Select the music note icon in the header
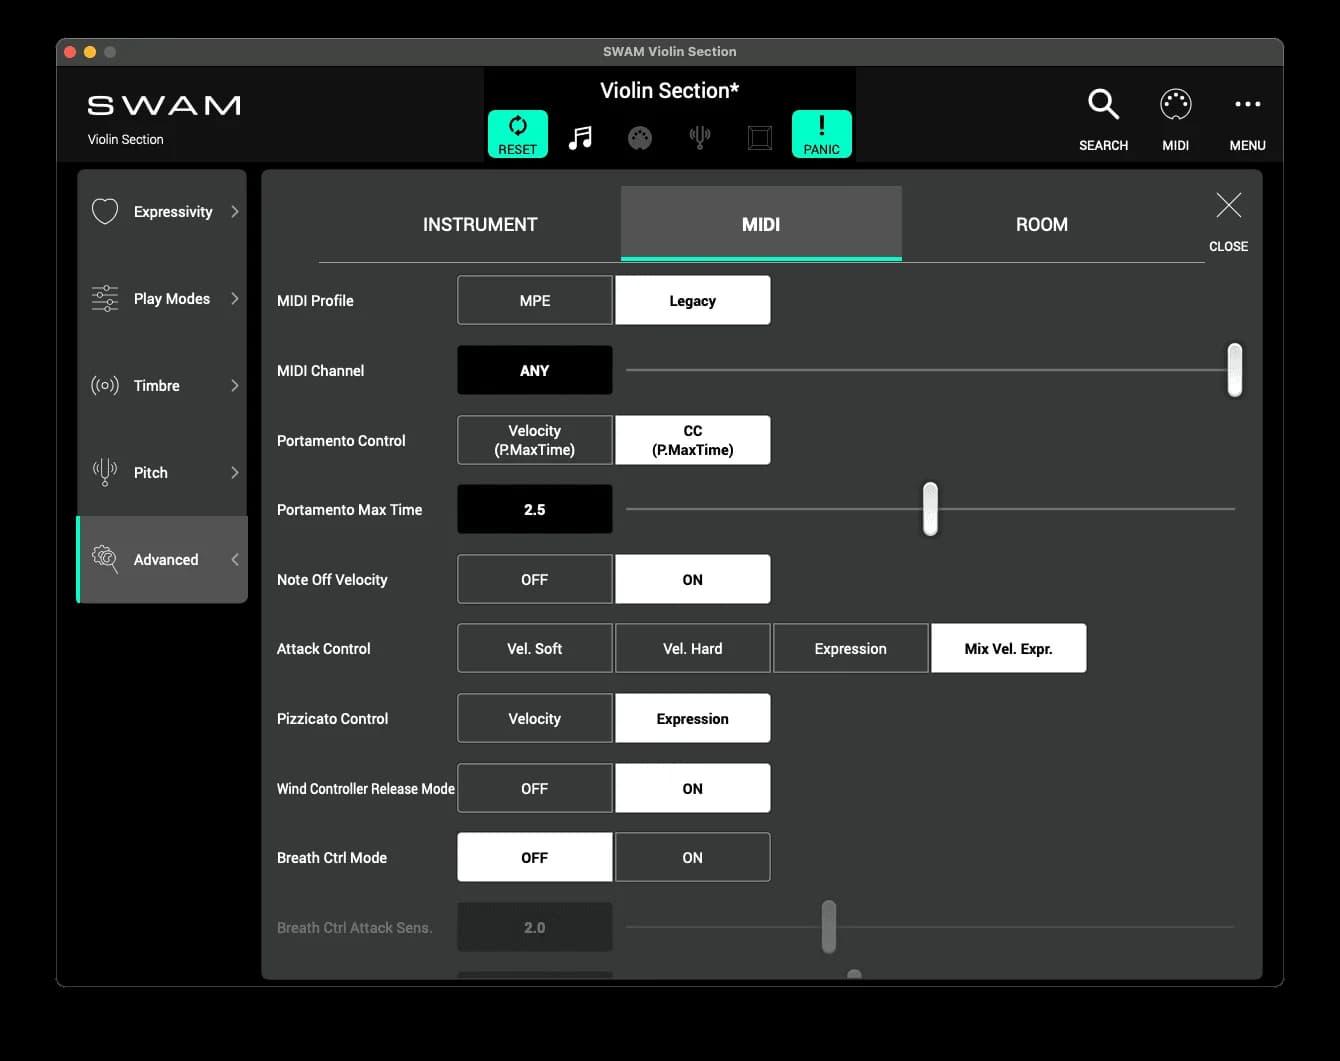Viewport: 1340px width, 1061px height. tap(580, 137)
